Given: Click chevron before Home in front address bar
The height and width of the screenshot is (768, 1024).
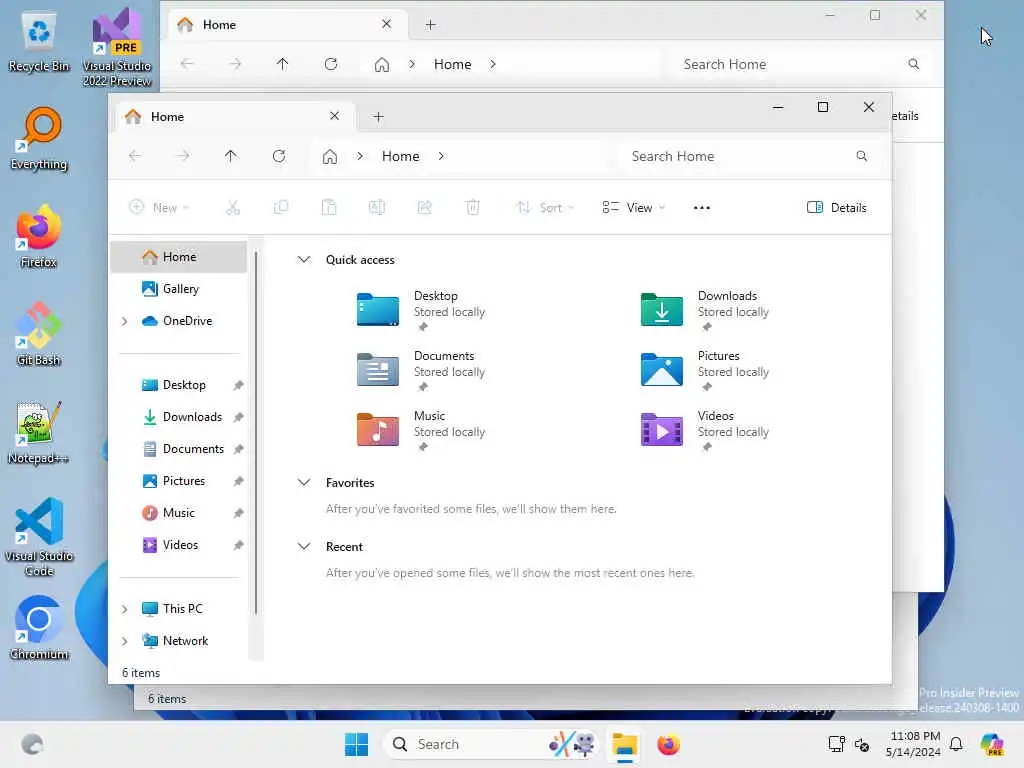Looking at the screenshot, I should [x=360, y=156].
